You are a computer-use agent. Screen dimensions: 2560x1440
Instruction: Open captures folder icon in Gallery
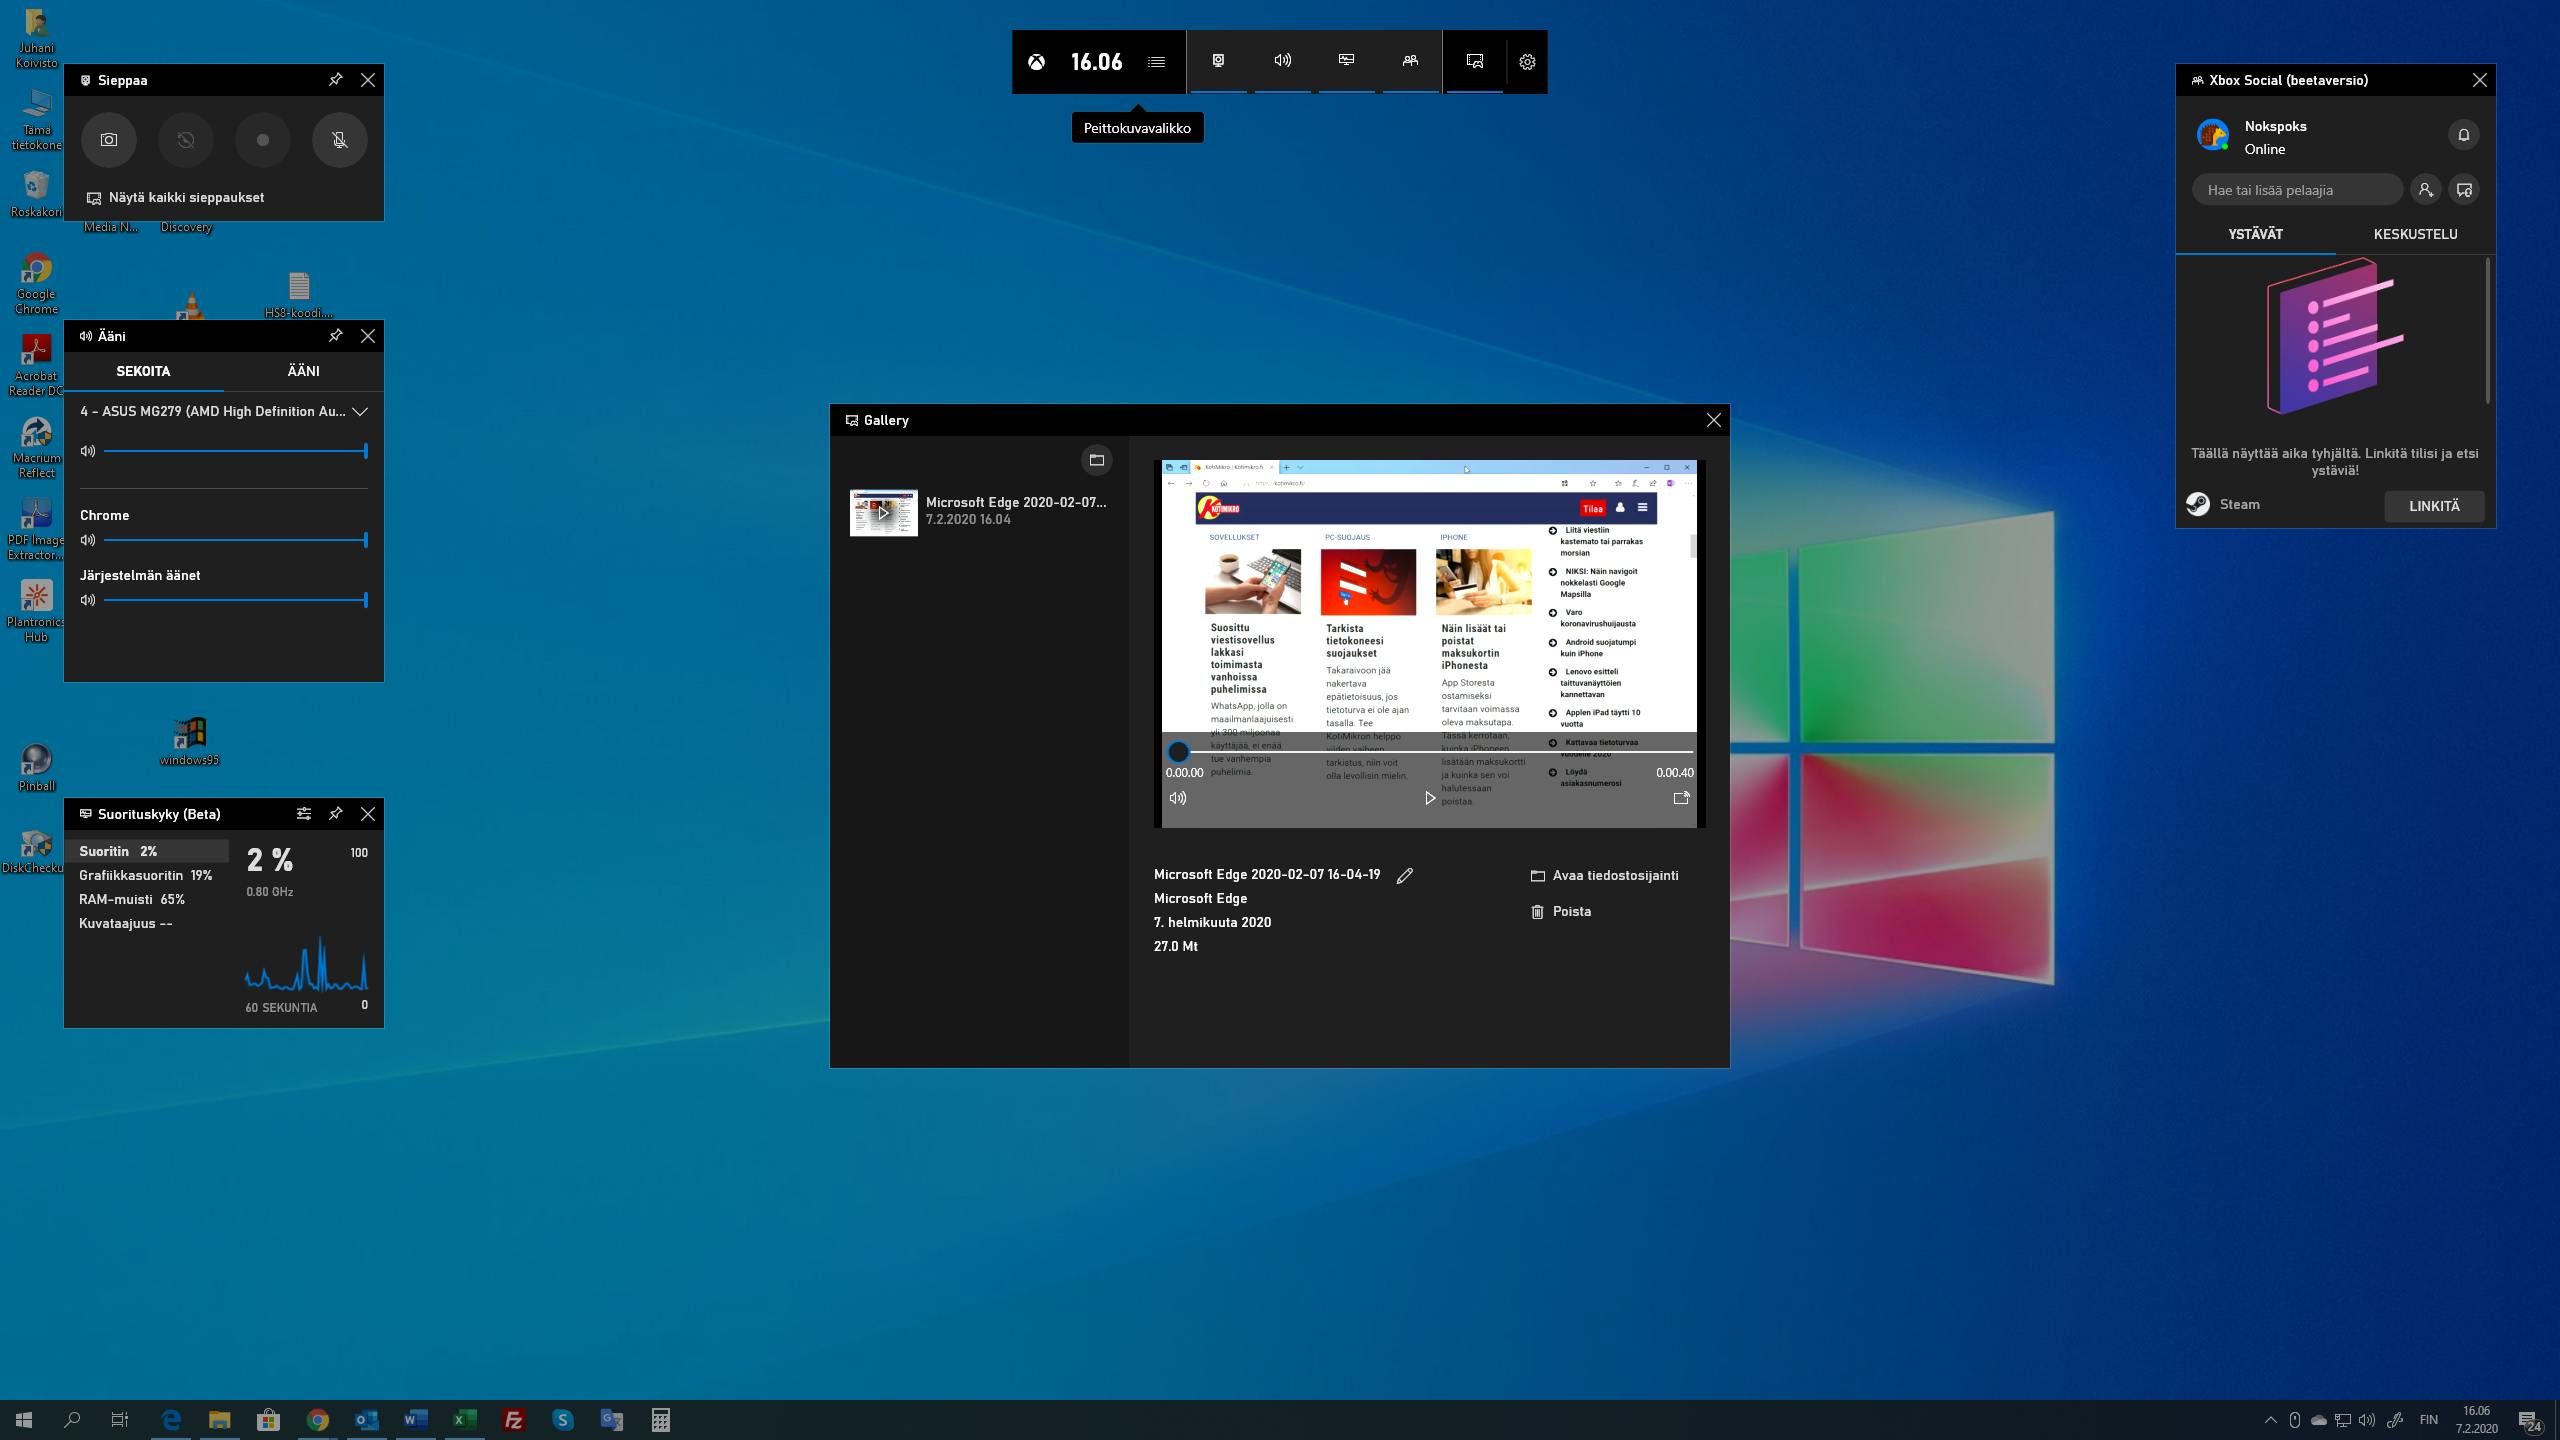tap(1097, 460)
